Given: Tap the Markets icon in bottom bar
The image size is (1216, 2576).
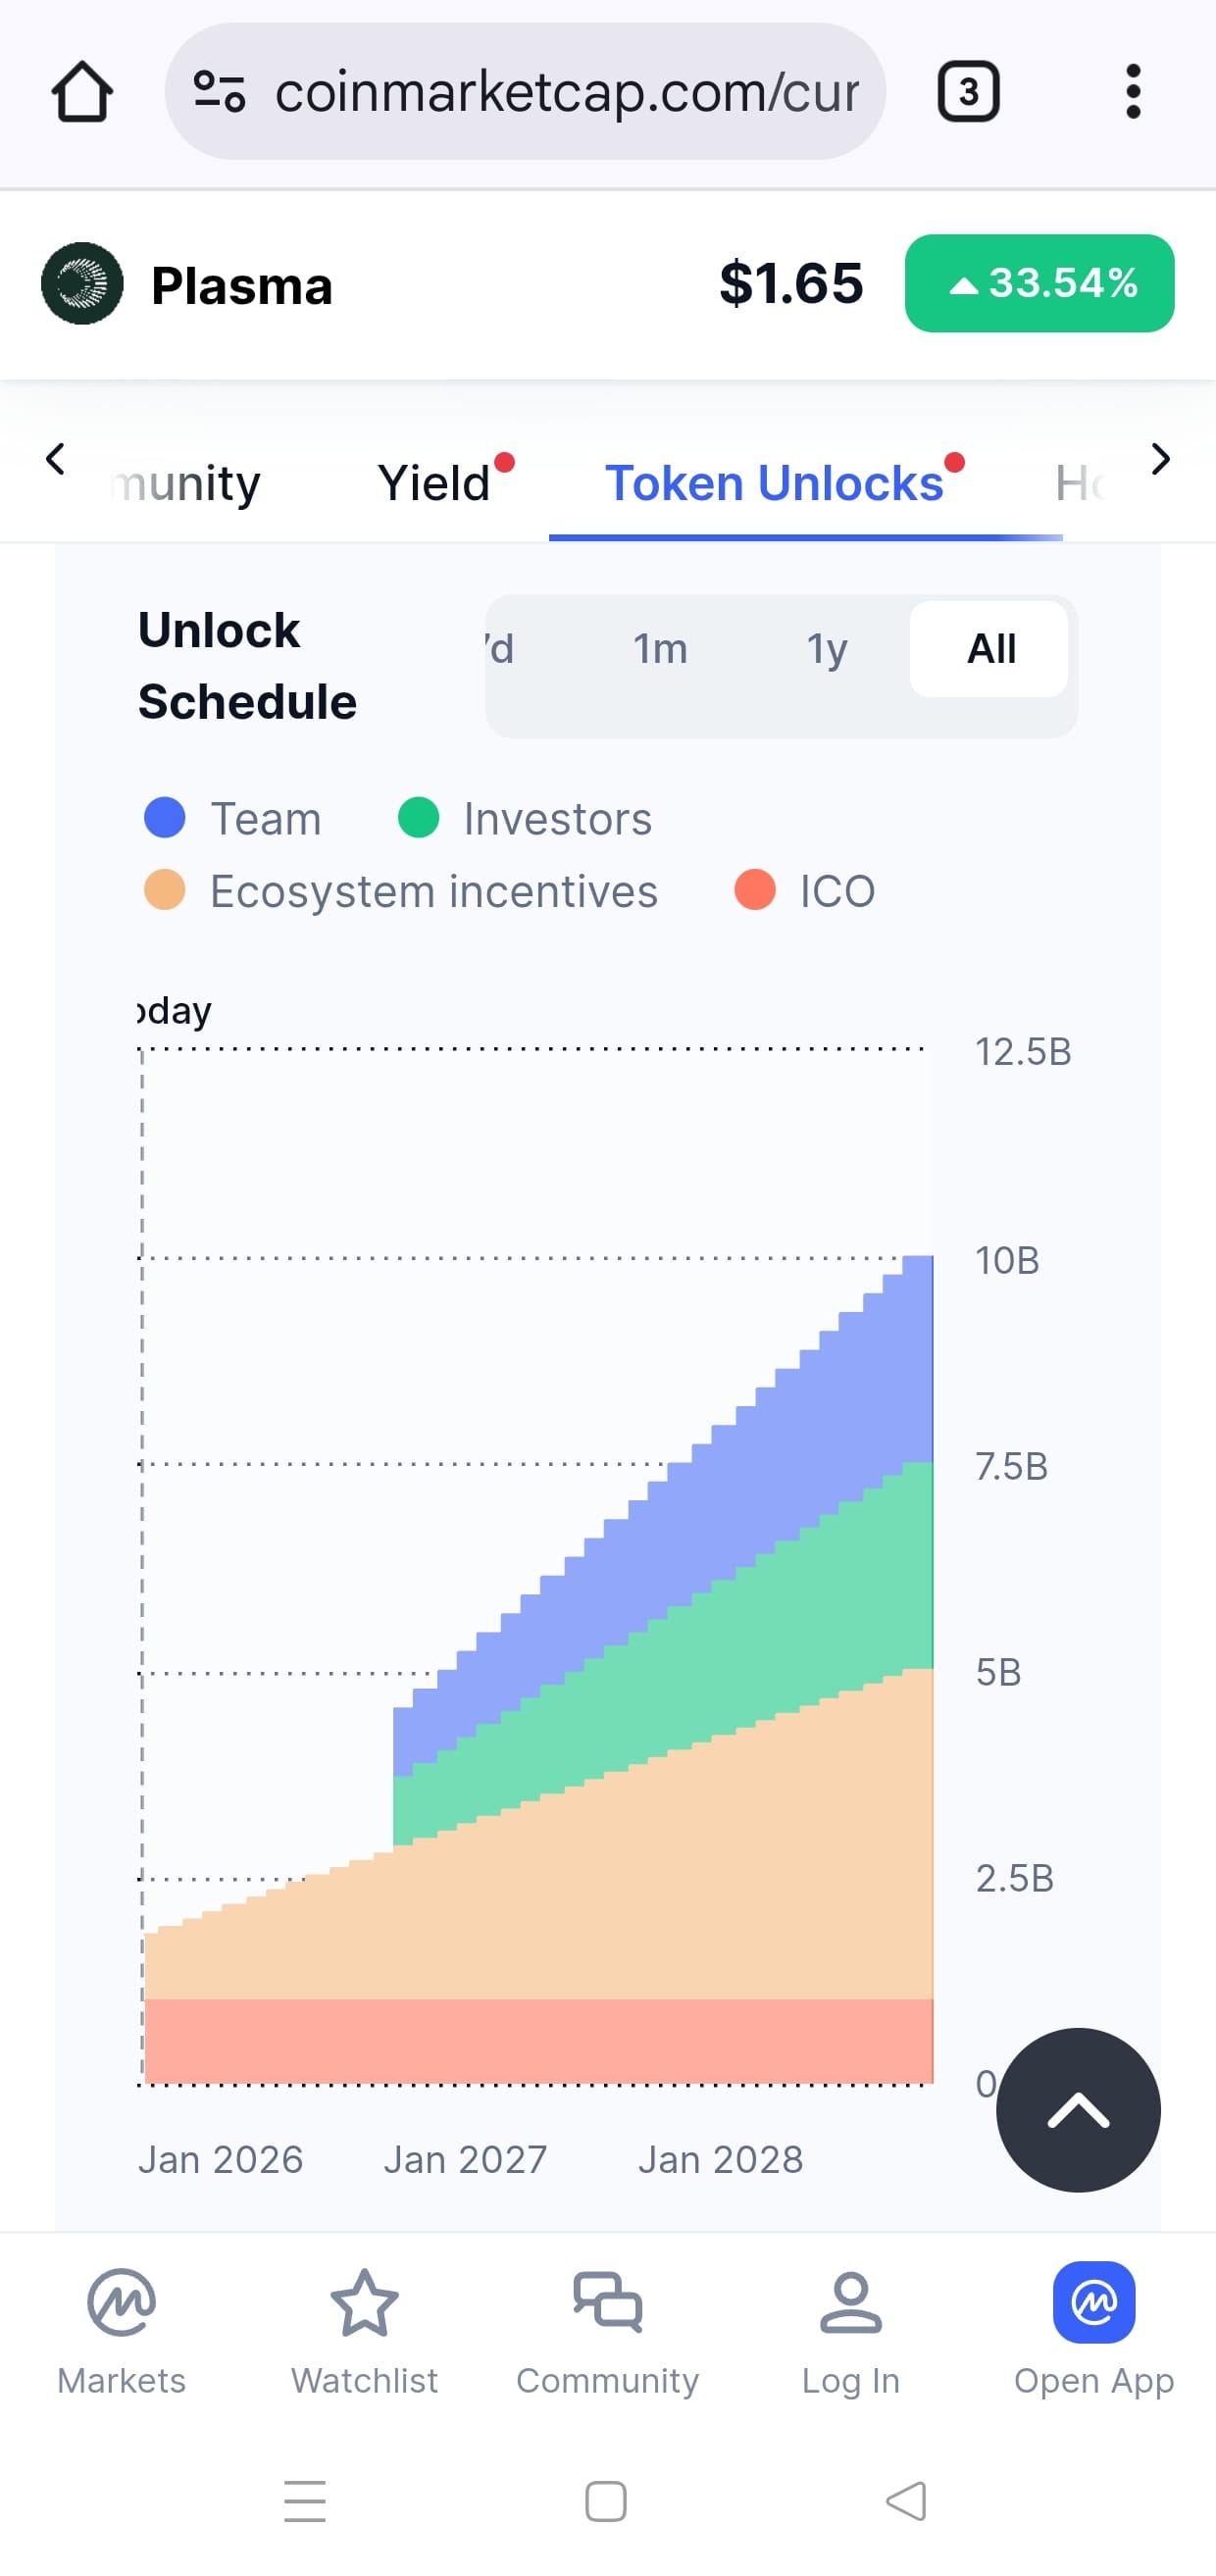Looking at the screenshot, I should (x=121, y=2301).
